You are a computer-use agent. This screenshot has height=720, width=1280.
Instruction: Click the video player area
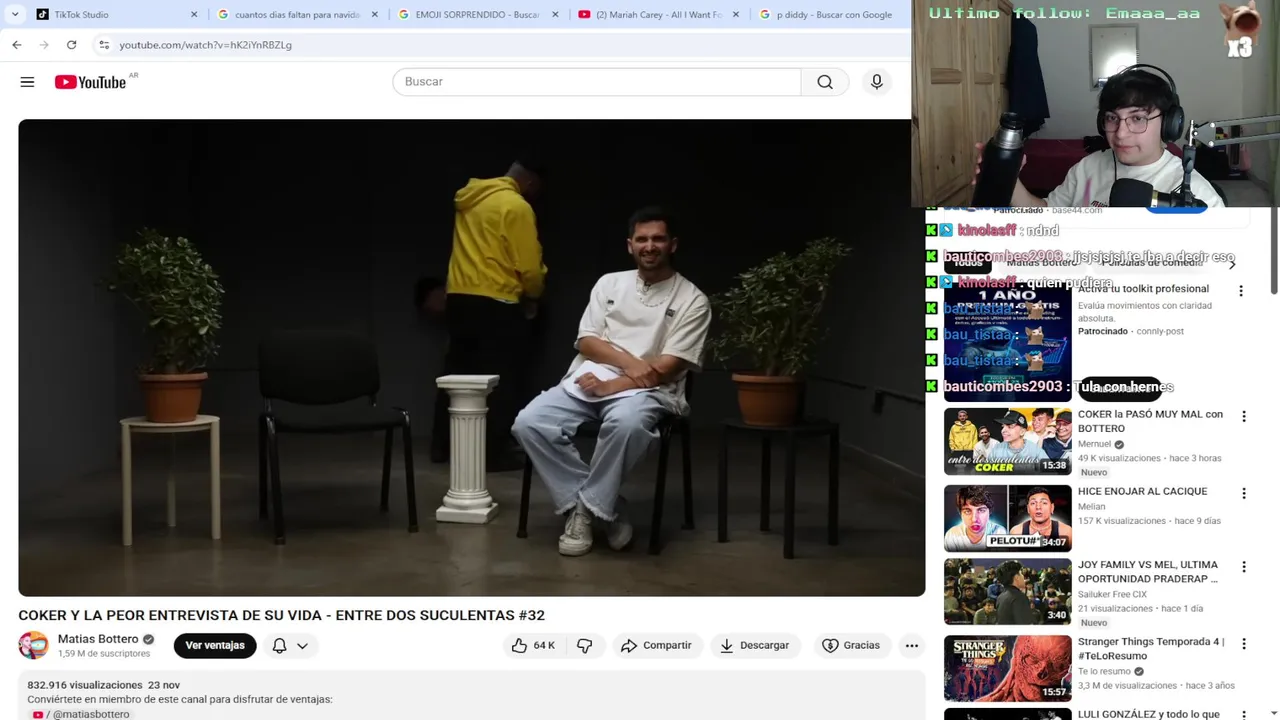(471, 358)
